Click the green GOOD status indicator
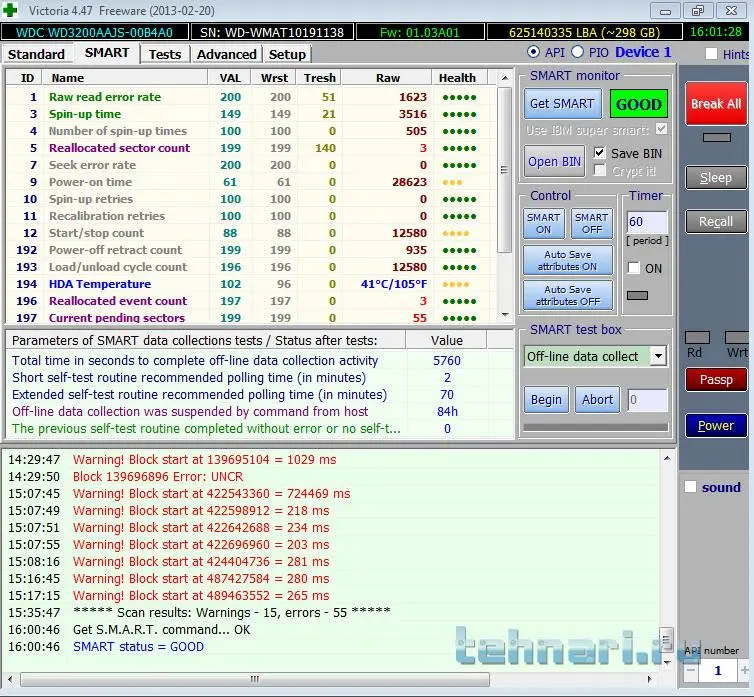Screen dimensions: 754x697 tap(639, 104)
